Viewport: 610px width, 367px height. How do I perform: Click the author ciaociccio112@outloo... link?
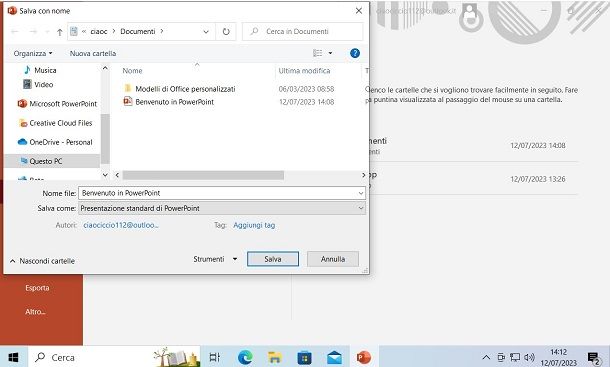click(121, 225)
